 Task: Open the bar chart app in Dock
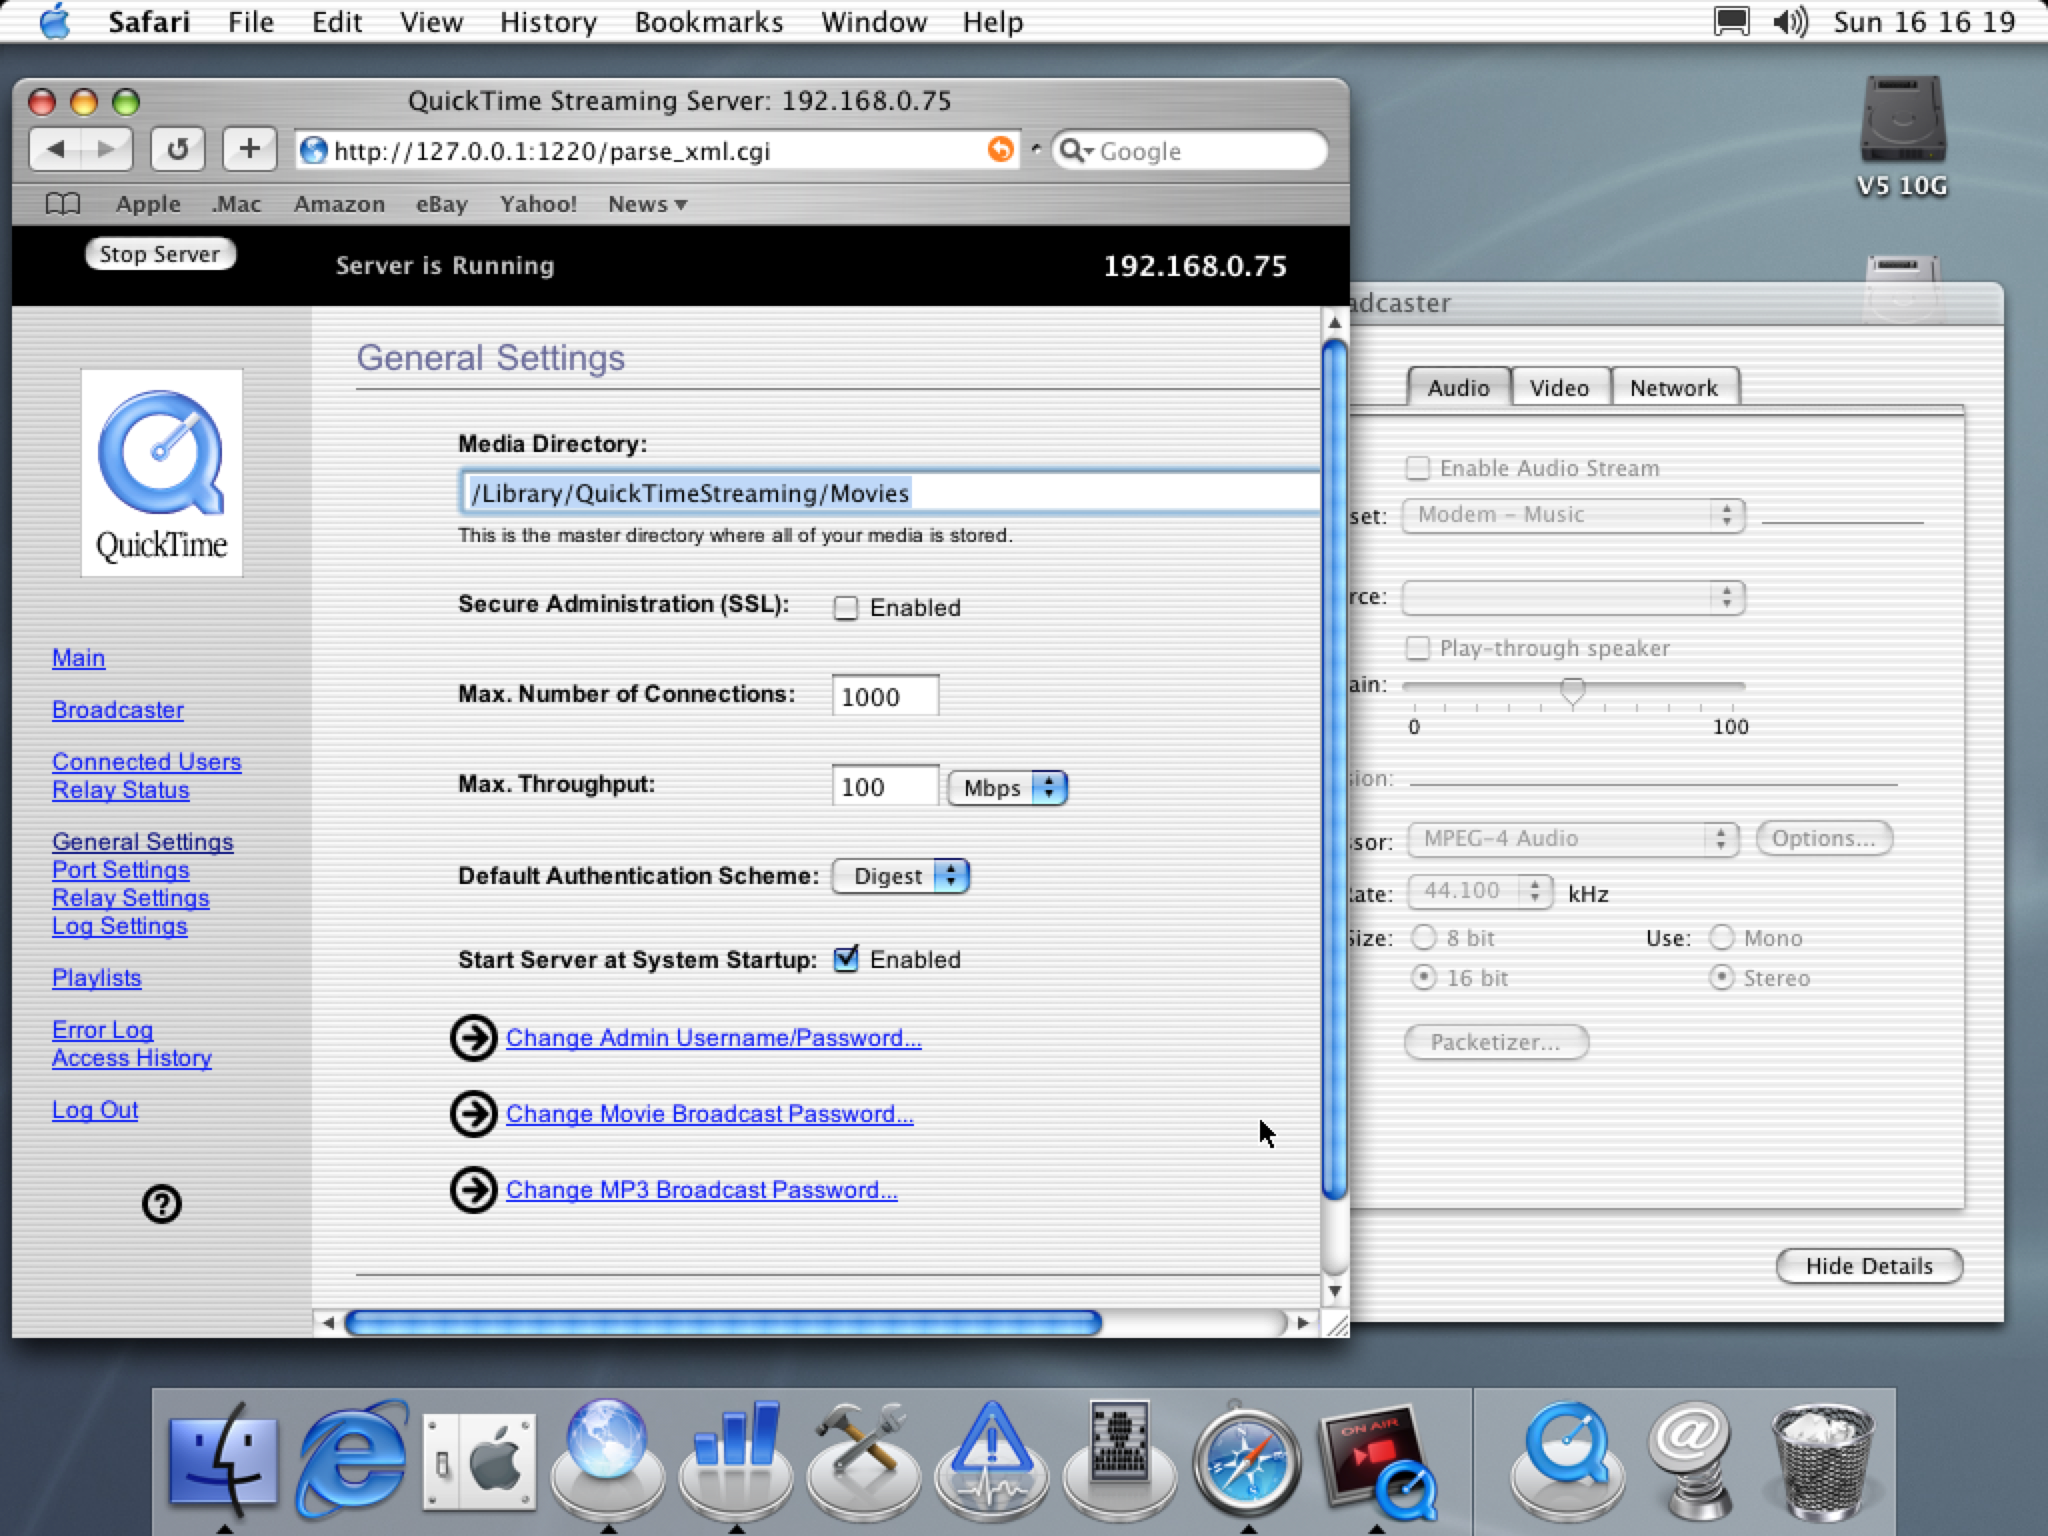[735, 1459]
